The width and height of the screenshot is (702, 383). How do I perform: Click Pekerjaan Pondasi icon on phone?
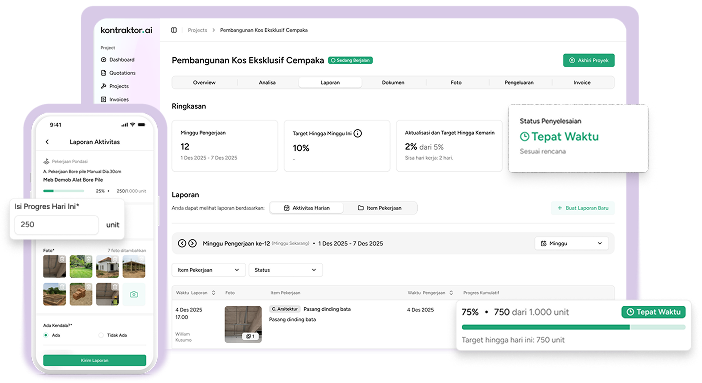pos(46,161)
